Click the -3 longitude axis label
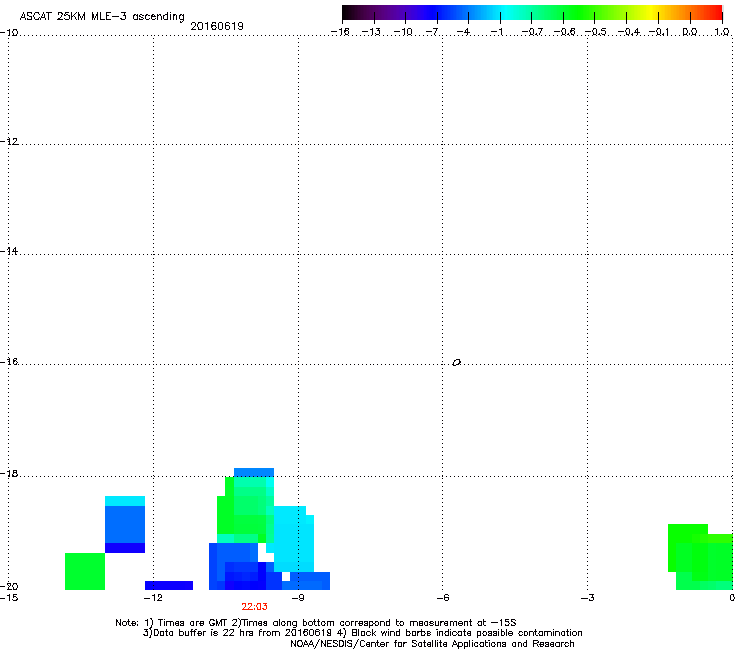This screenshot has width=740, height=650. click(x=588, y=598)
